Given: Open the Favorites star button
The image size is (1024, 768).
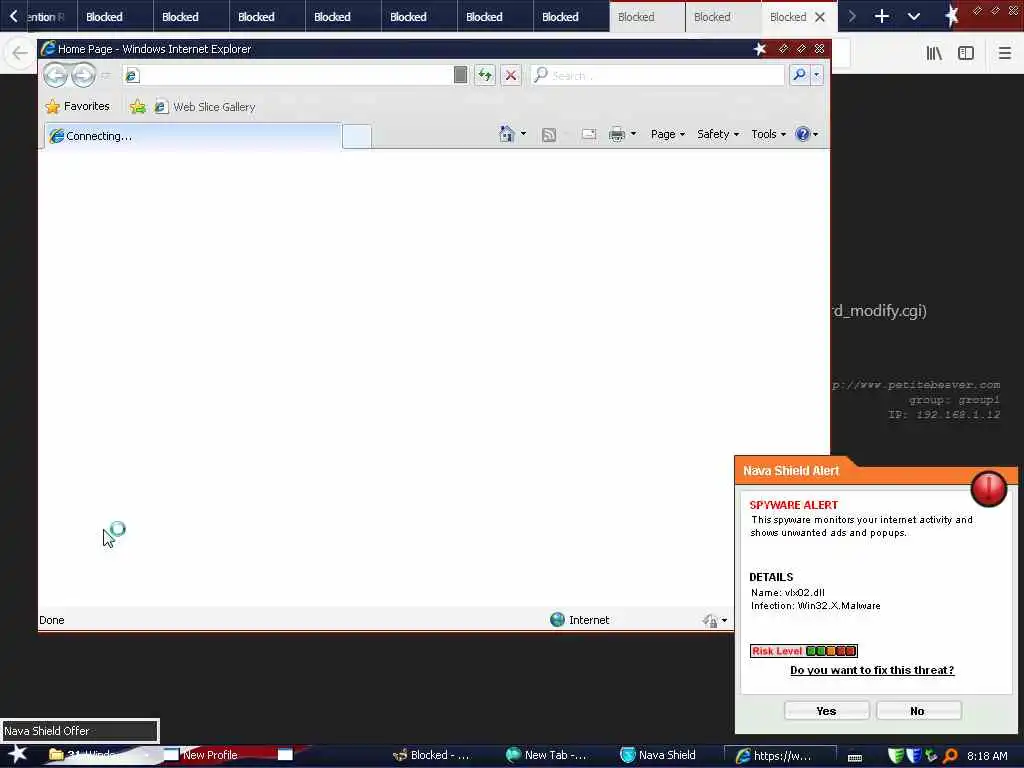Looking at the screenshot, I should pos(77,106).
